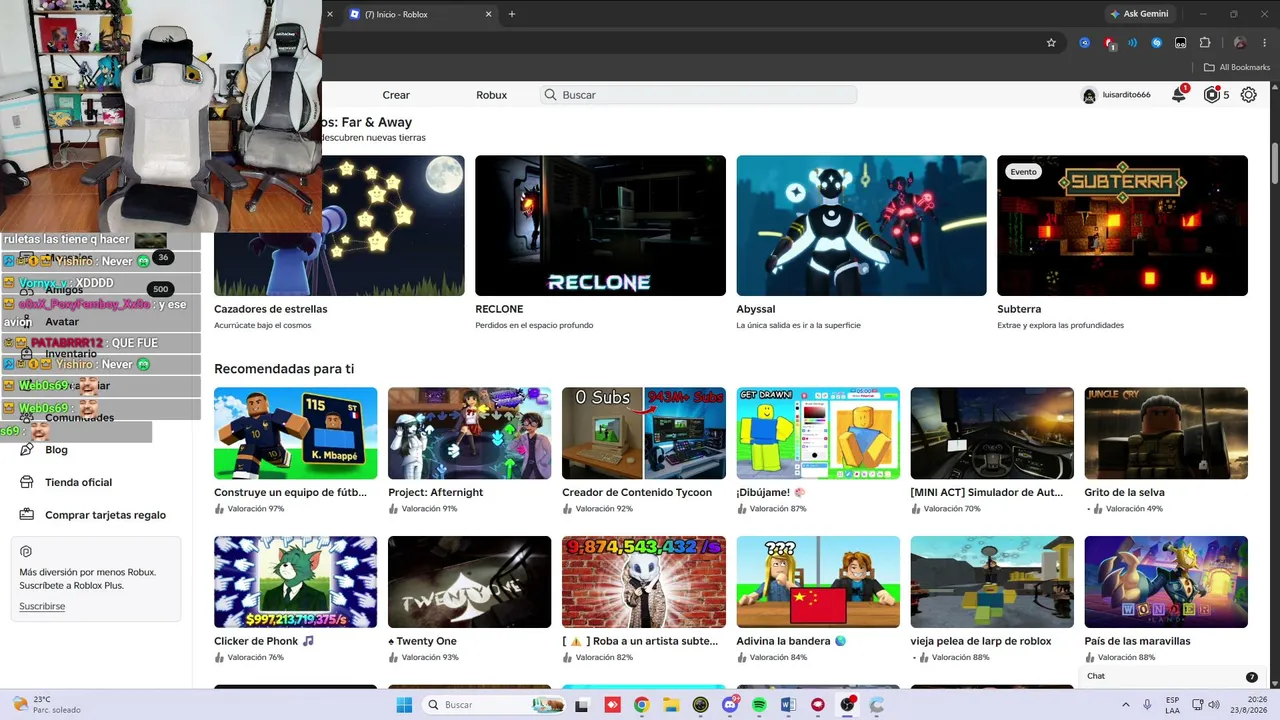Open the RECLONE game thumbnail
Image resolution: width=1280 pixels, height=720 pixels.
(x=600, y=225)
